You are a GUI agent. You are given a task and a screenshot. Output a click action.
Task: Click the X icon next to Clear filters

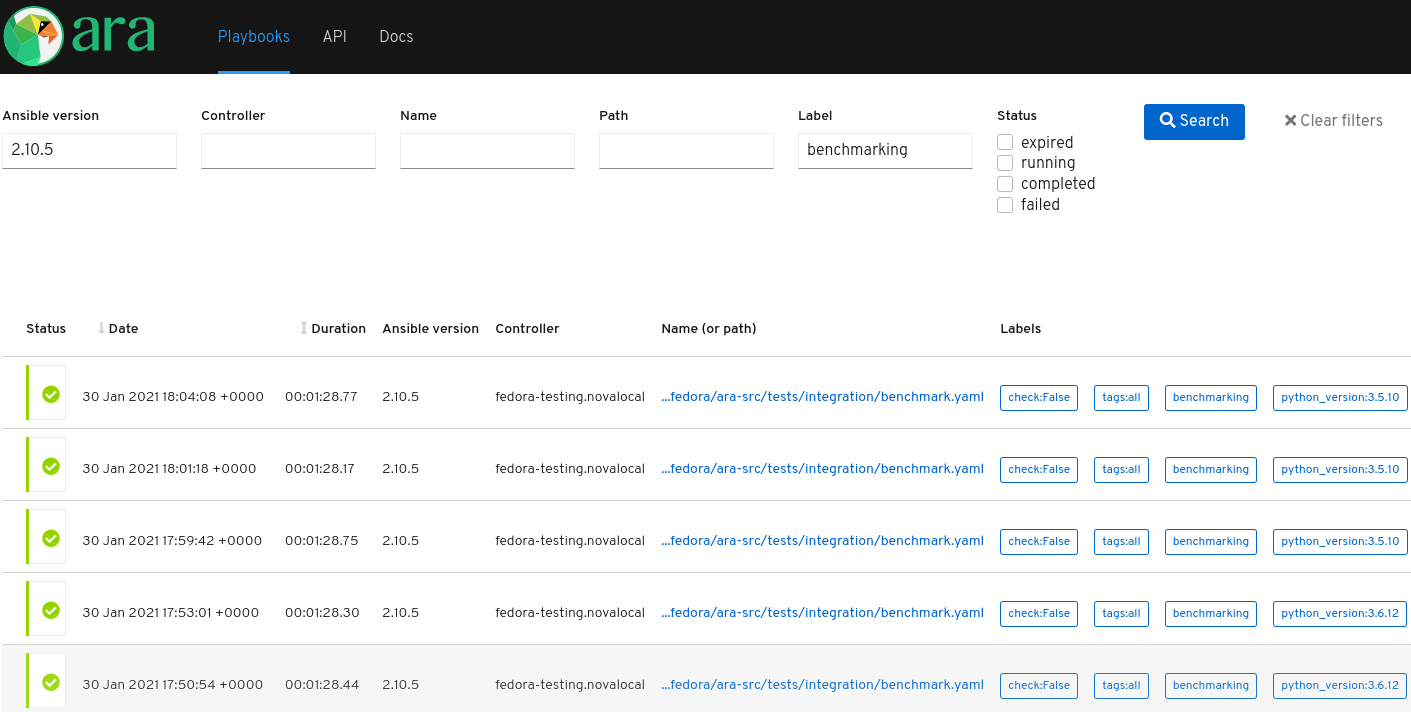1290,120
